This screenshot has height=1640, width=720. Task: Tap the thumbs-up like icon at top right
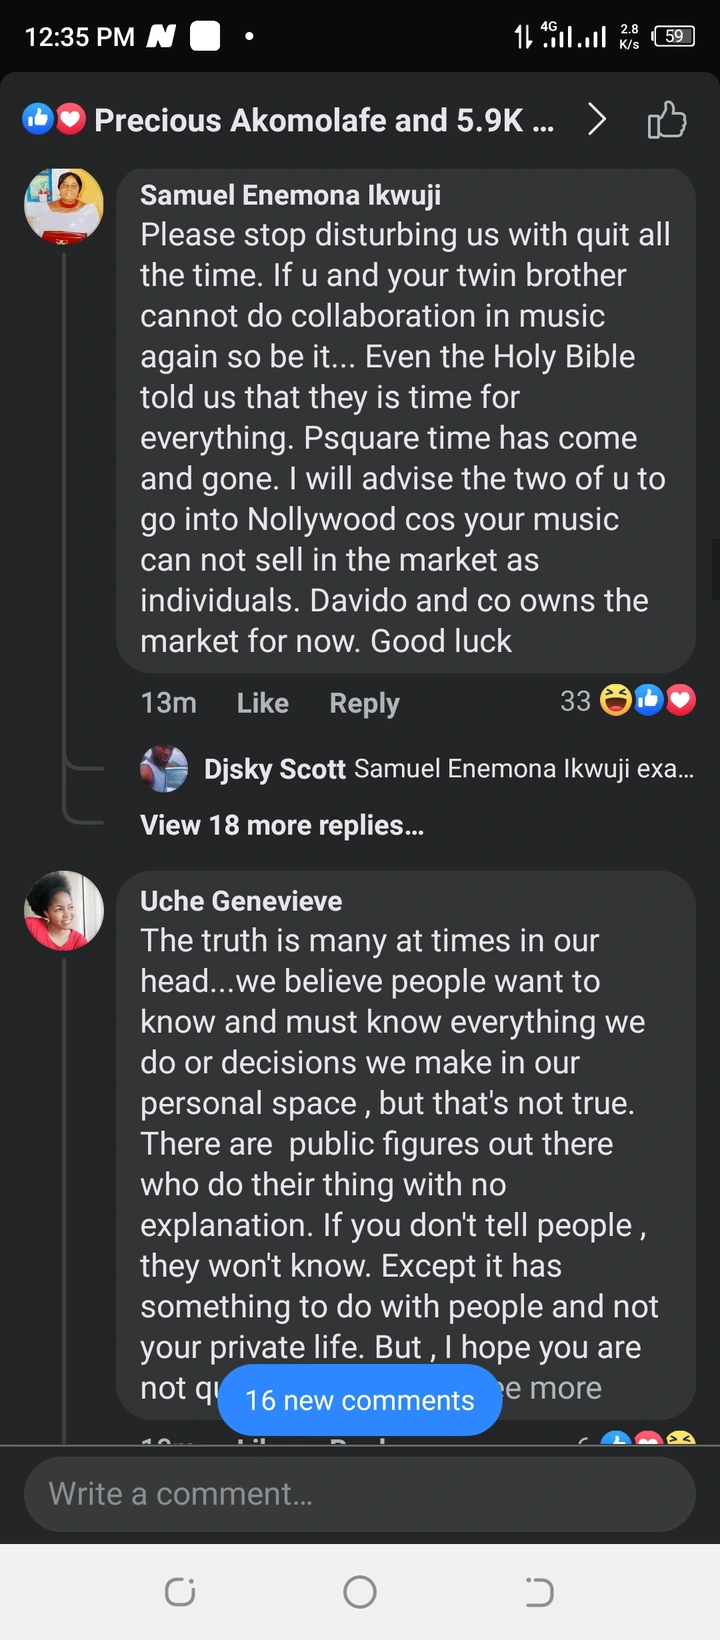tap(667, 121)
